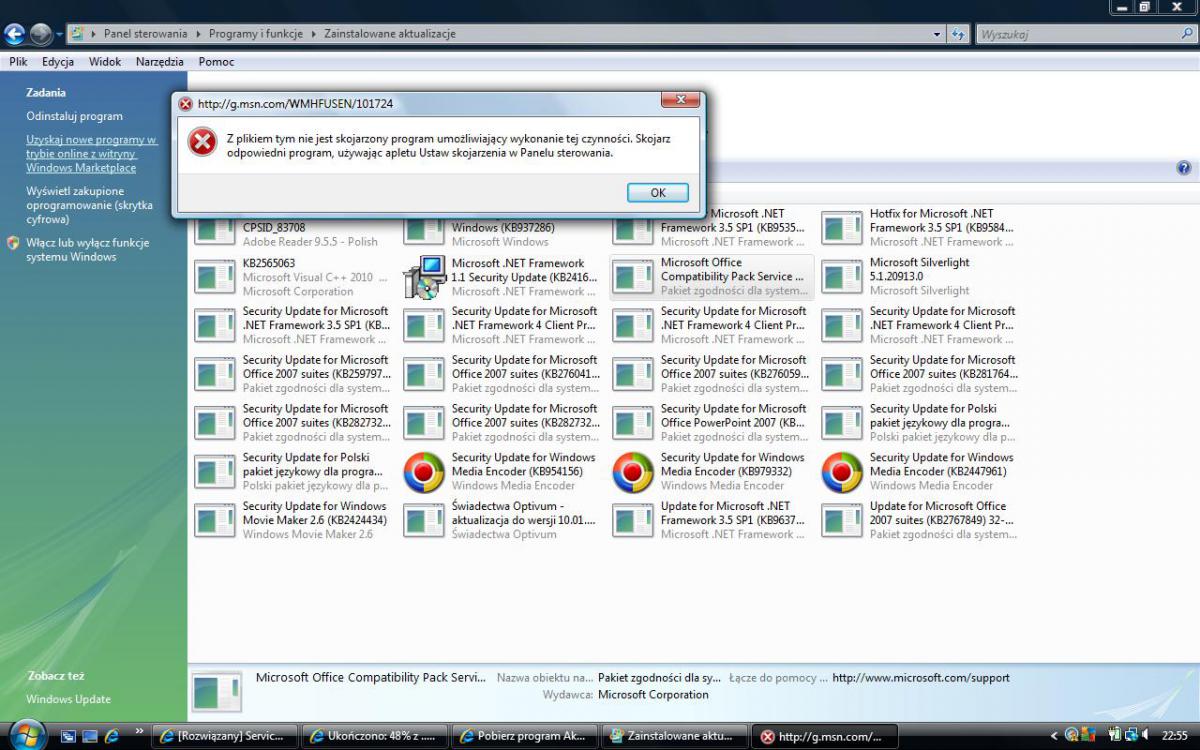The height and width of the screenshot is (750, 1200).
Task: Select the Świadectwa Optivum update icon
Action: [423, 520]
